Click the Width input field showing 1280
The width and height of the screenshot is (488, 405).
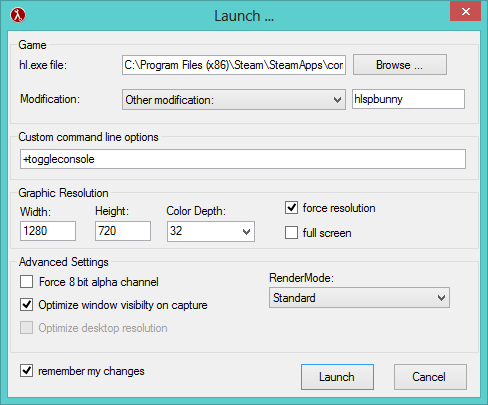click(48, 231)
